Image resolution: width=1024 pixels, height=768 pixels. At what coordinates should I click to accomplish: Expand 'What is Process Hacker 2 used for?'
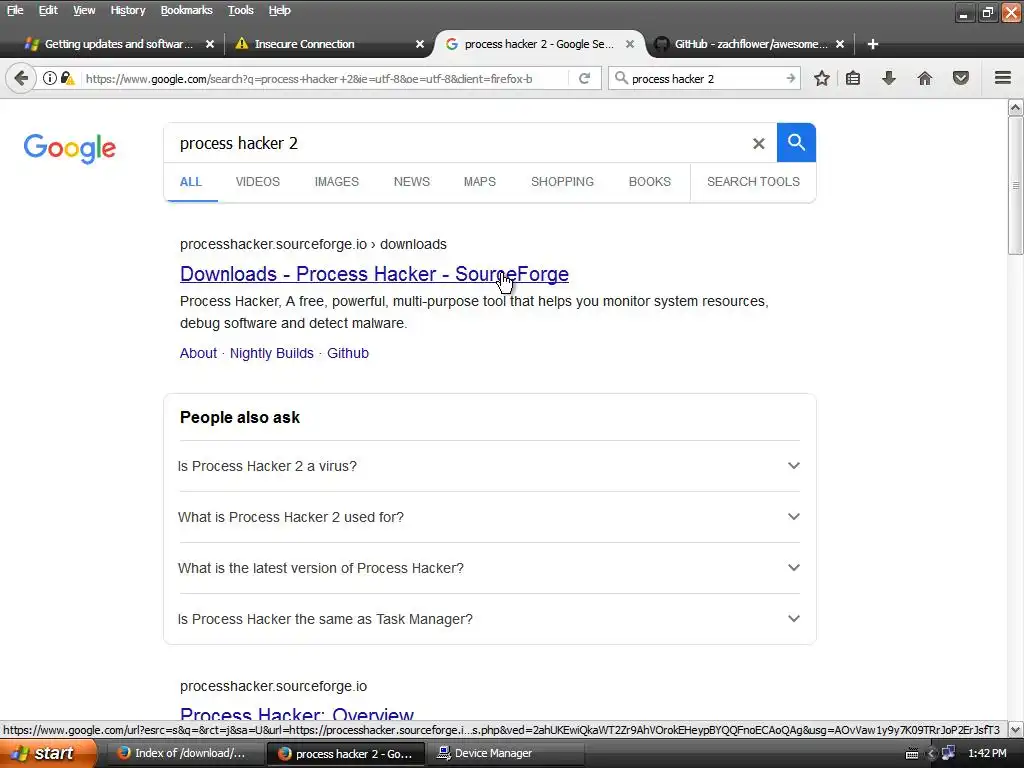click(488, 517)
